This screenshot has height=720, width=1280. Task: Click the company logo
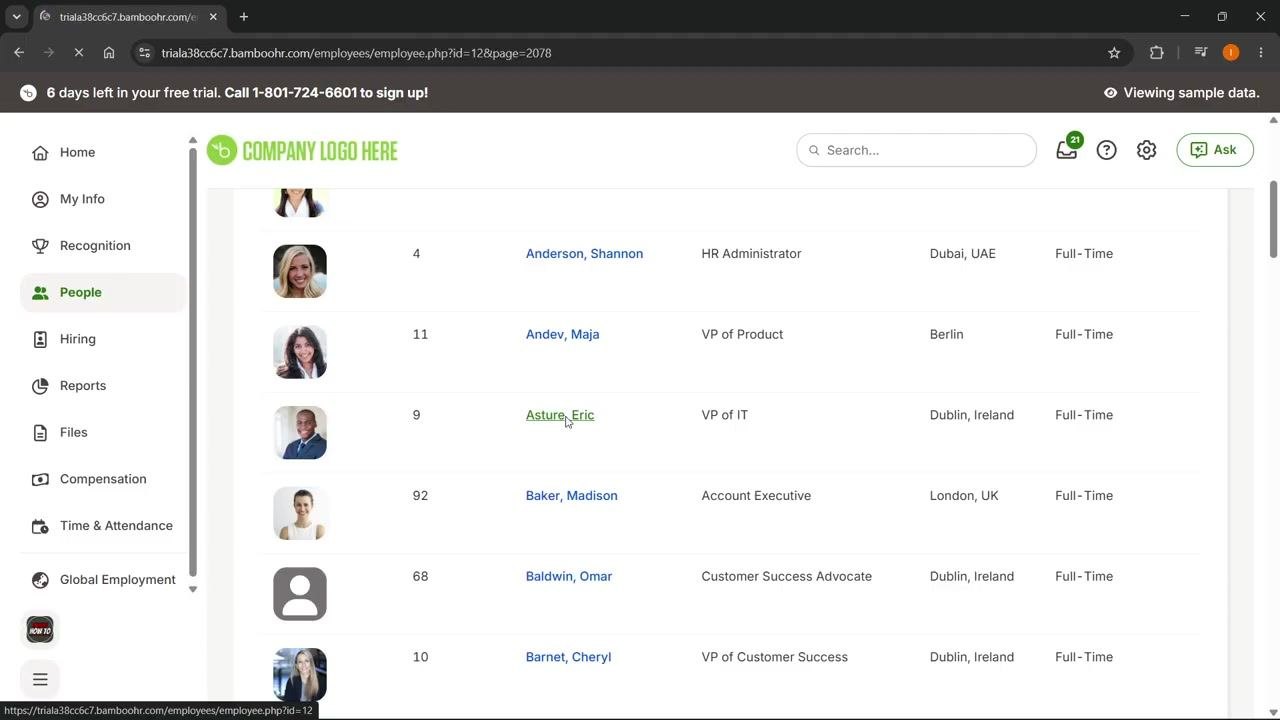(x=302, y=151)
